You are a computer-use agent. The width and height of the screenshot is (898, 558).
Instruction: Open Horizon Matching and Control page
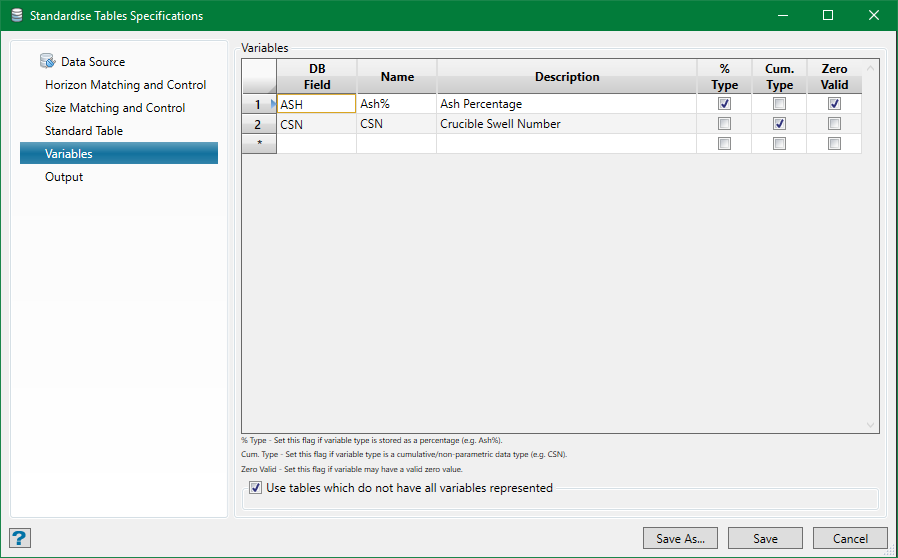(x=125, y=85)
